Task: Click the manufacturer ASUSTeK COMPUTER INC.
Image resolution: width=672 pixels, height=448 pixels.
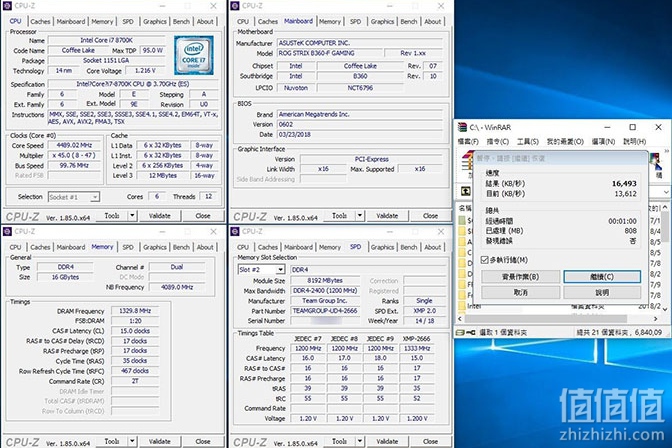Action: click(314, 43)
